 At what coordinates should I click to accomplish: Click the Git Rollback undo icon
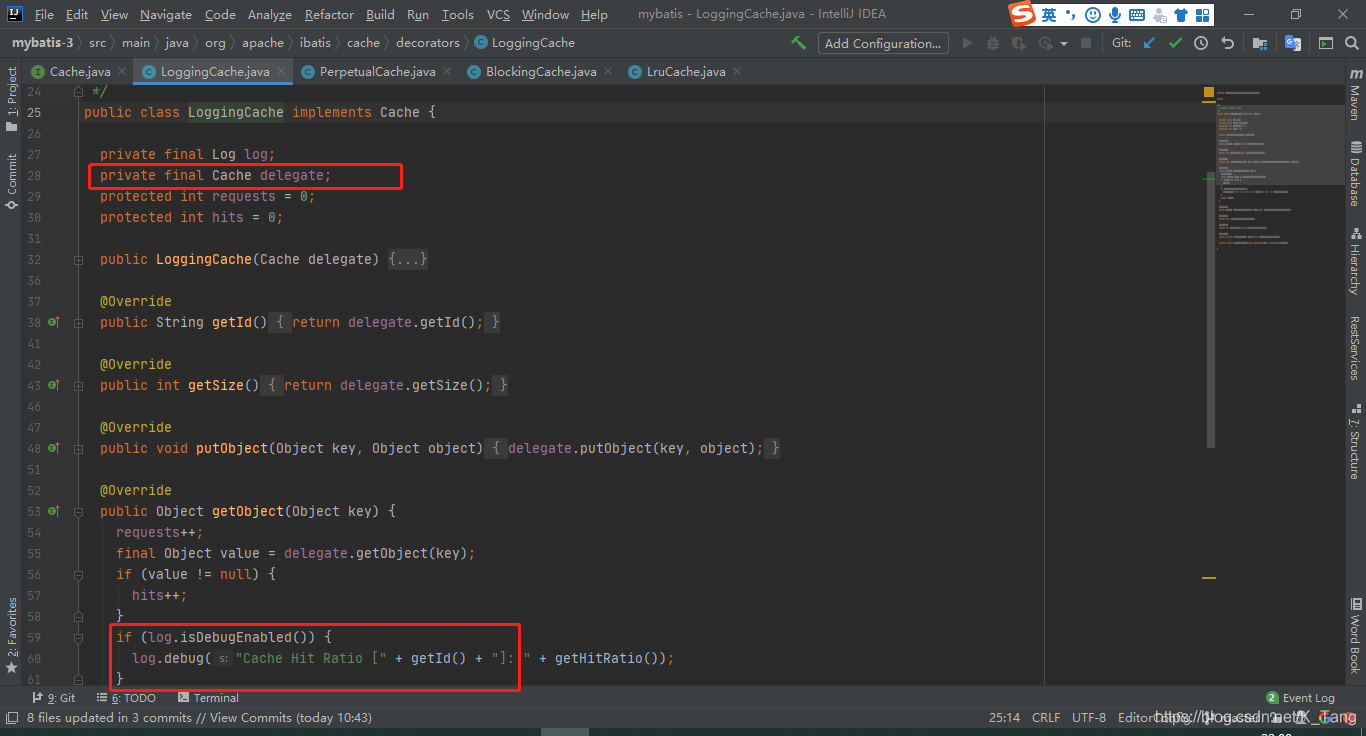pos(1227,43)
